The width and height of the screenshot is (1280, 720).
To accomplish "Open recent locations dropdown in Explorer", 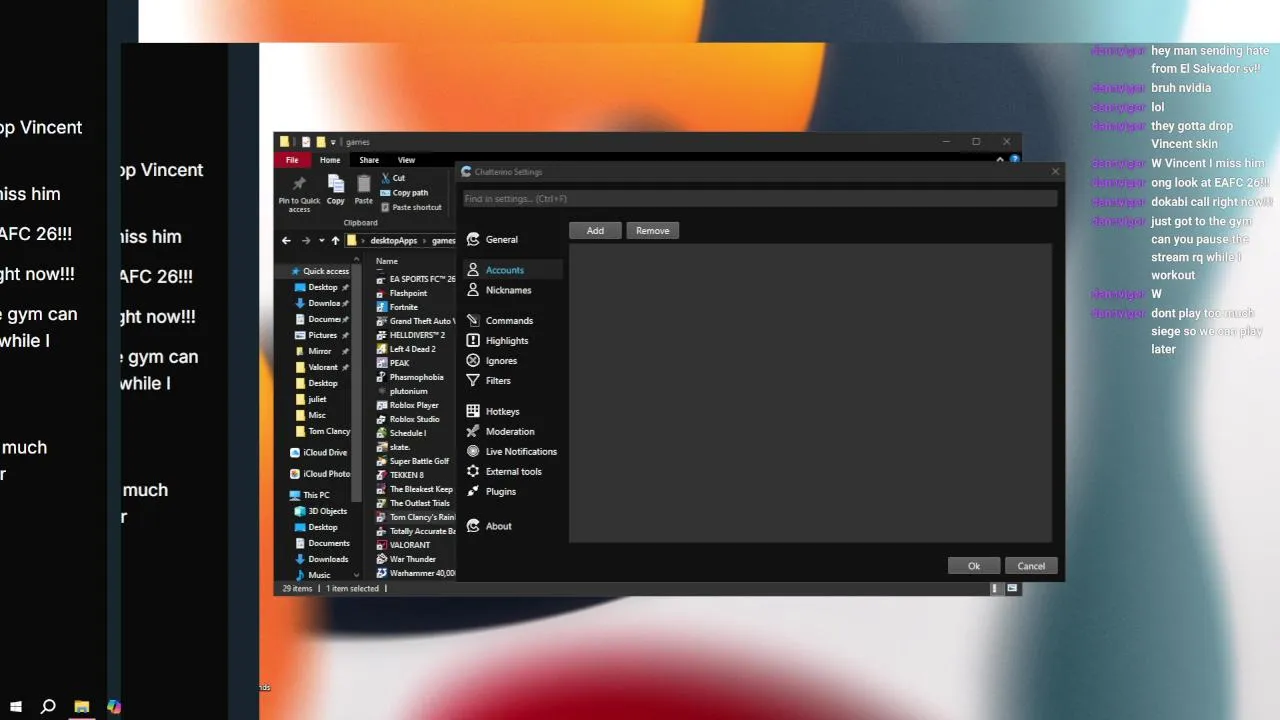I will [321, 241].
